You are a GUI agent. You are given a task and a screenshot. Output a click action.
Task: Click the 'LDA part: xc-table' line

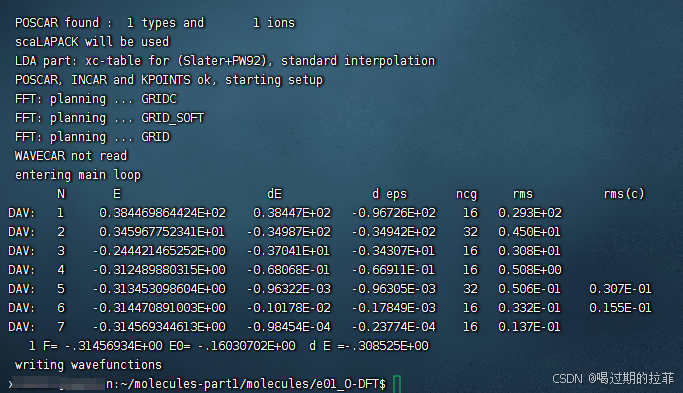[x=225, y=61]
